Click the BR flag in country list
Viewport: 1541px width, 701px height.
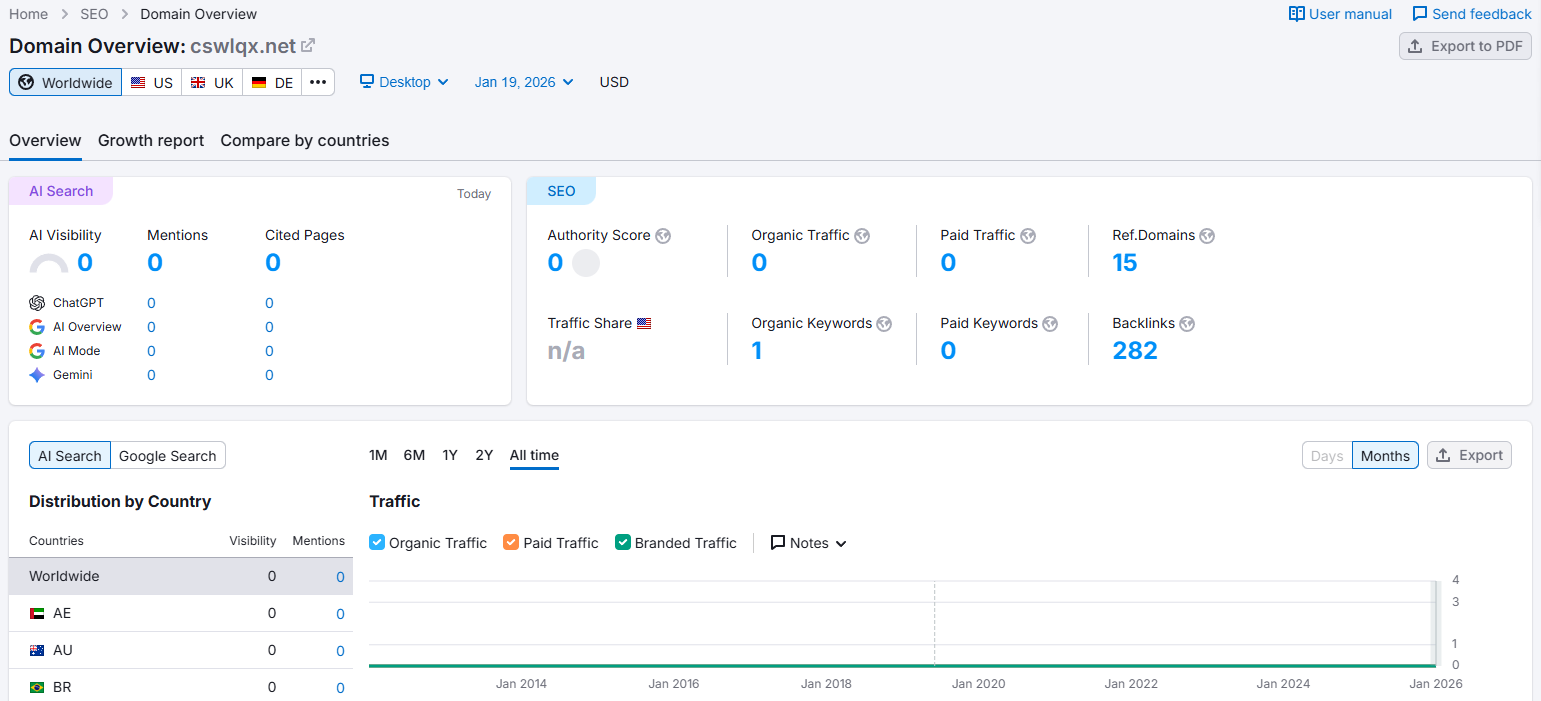(37, 687)
